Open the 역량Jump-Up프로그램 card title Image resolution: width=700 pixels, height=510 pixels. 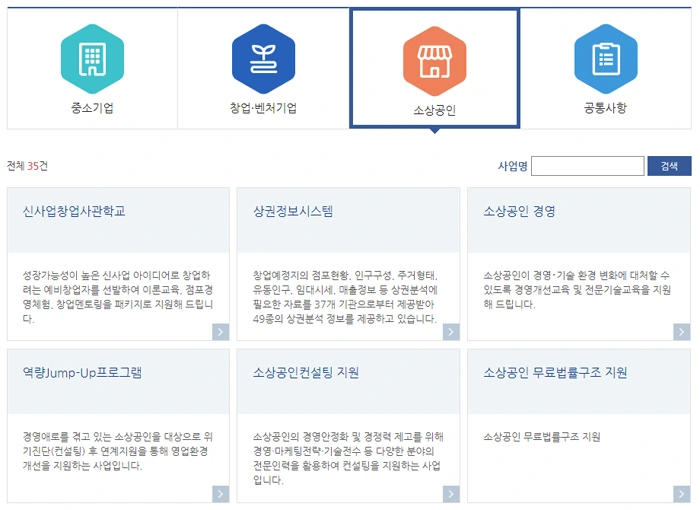(x=82, y=373)
